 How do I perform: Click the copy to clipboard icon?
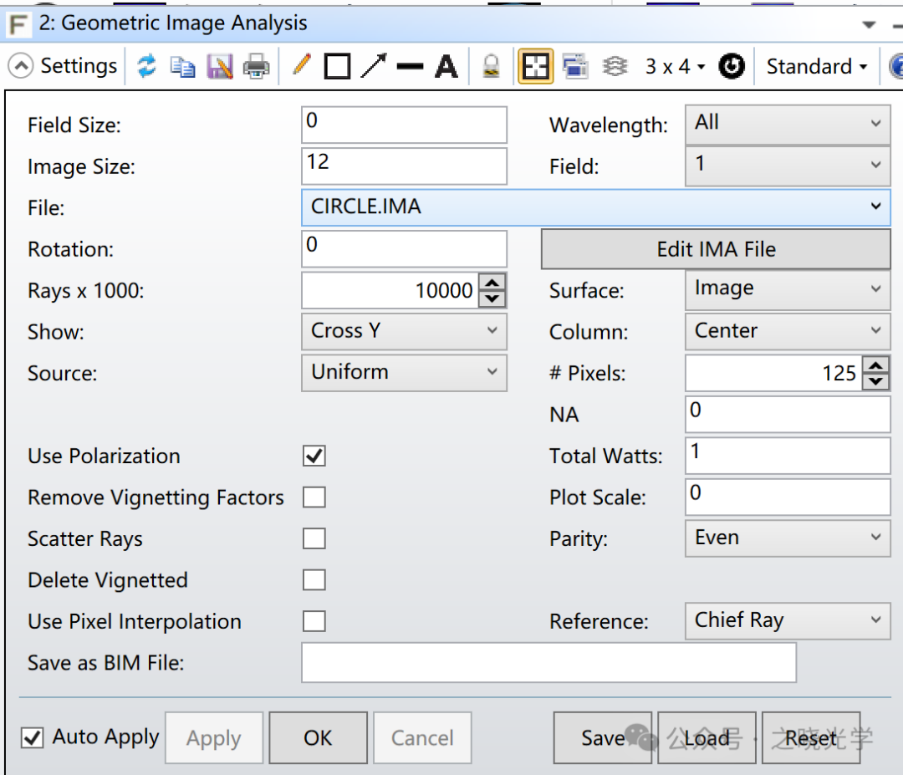click(x=182, y=67)
